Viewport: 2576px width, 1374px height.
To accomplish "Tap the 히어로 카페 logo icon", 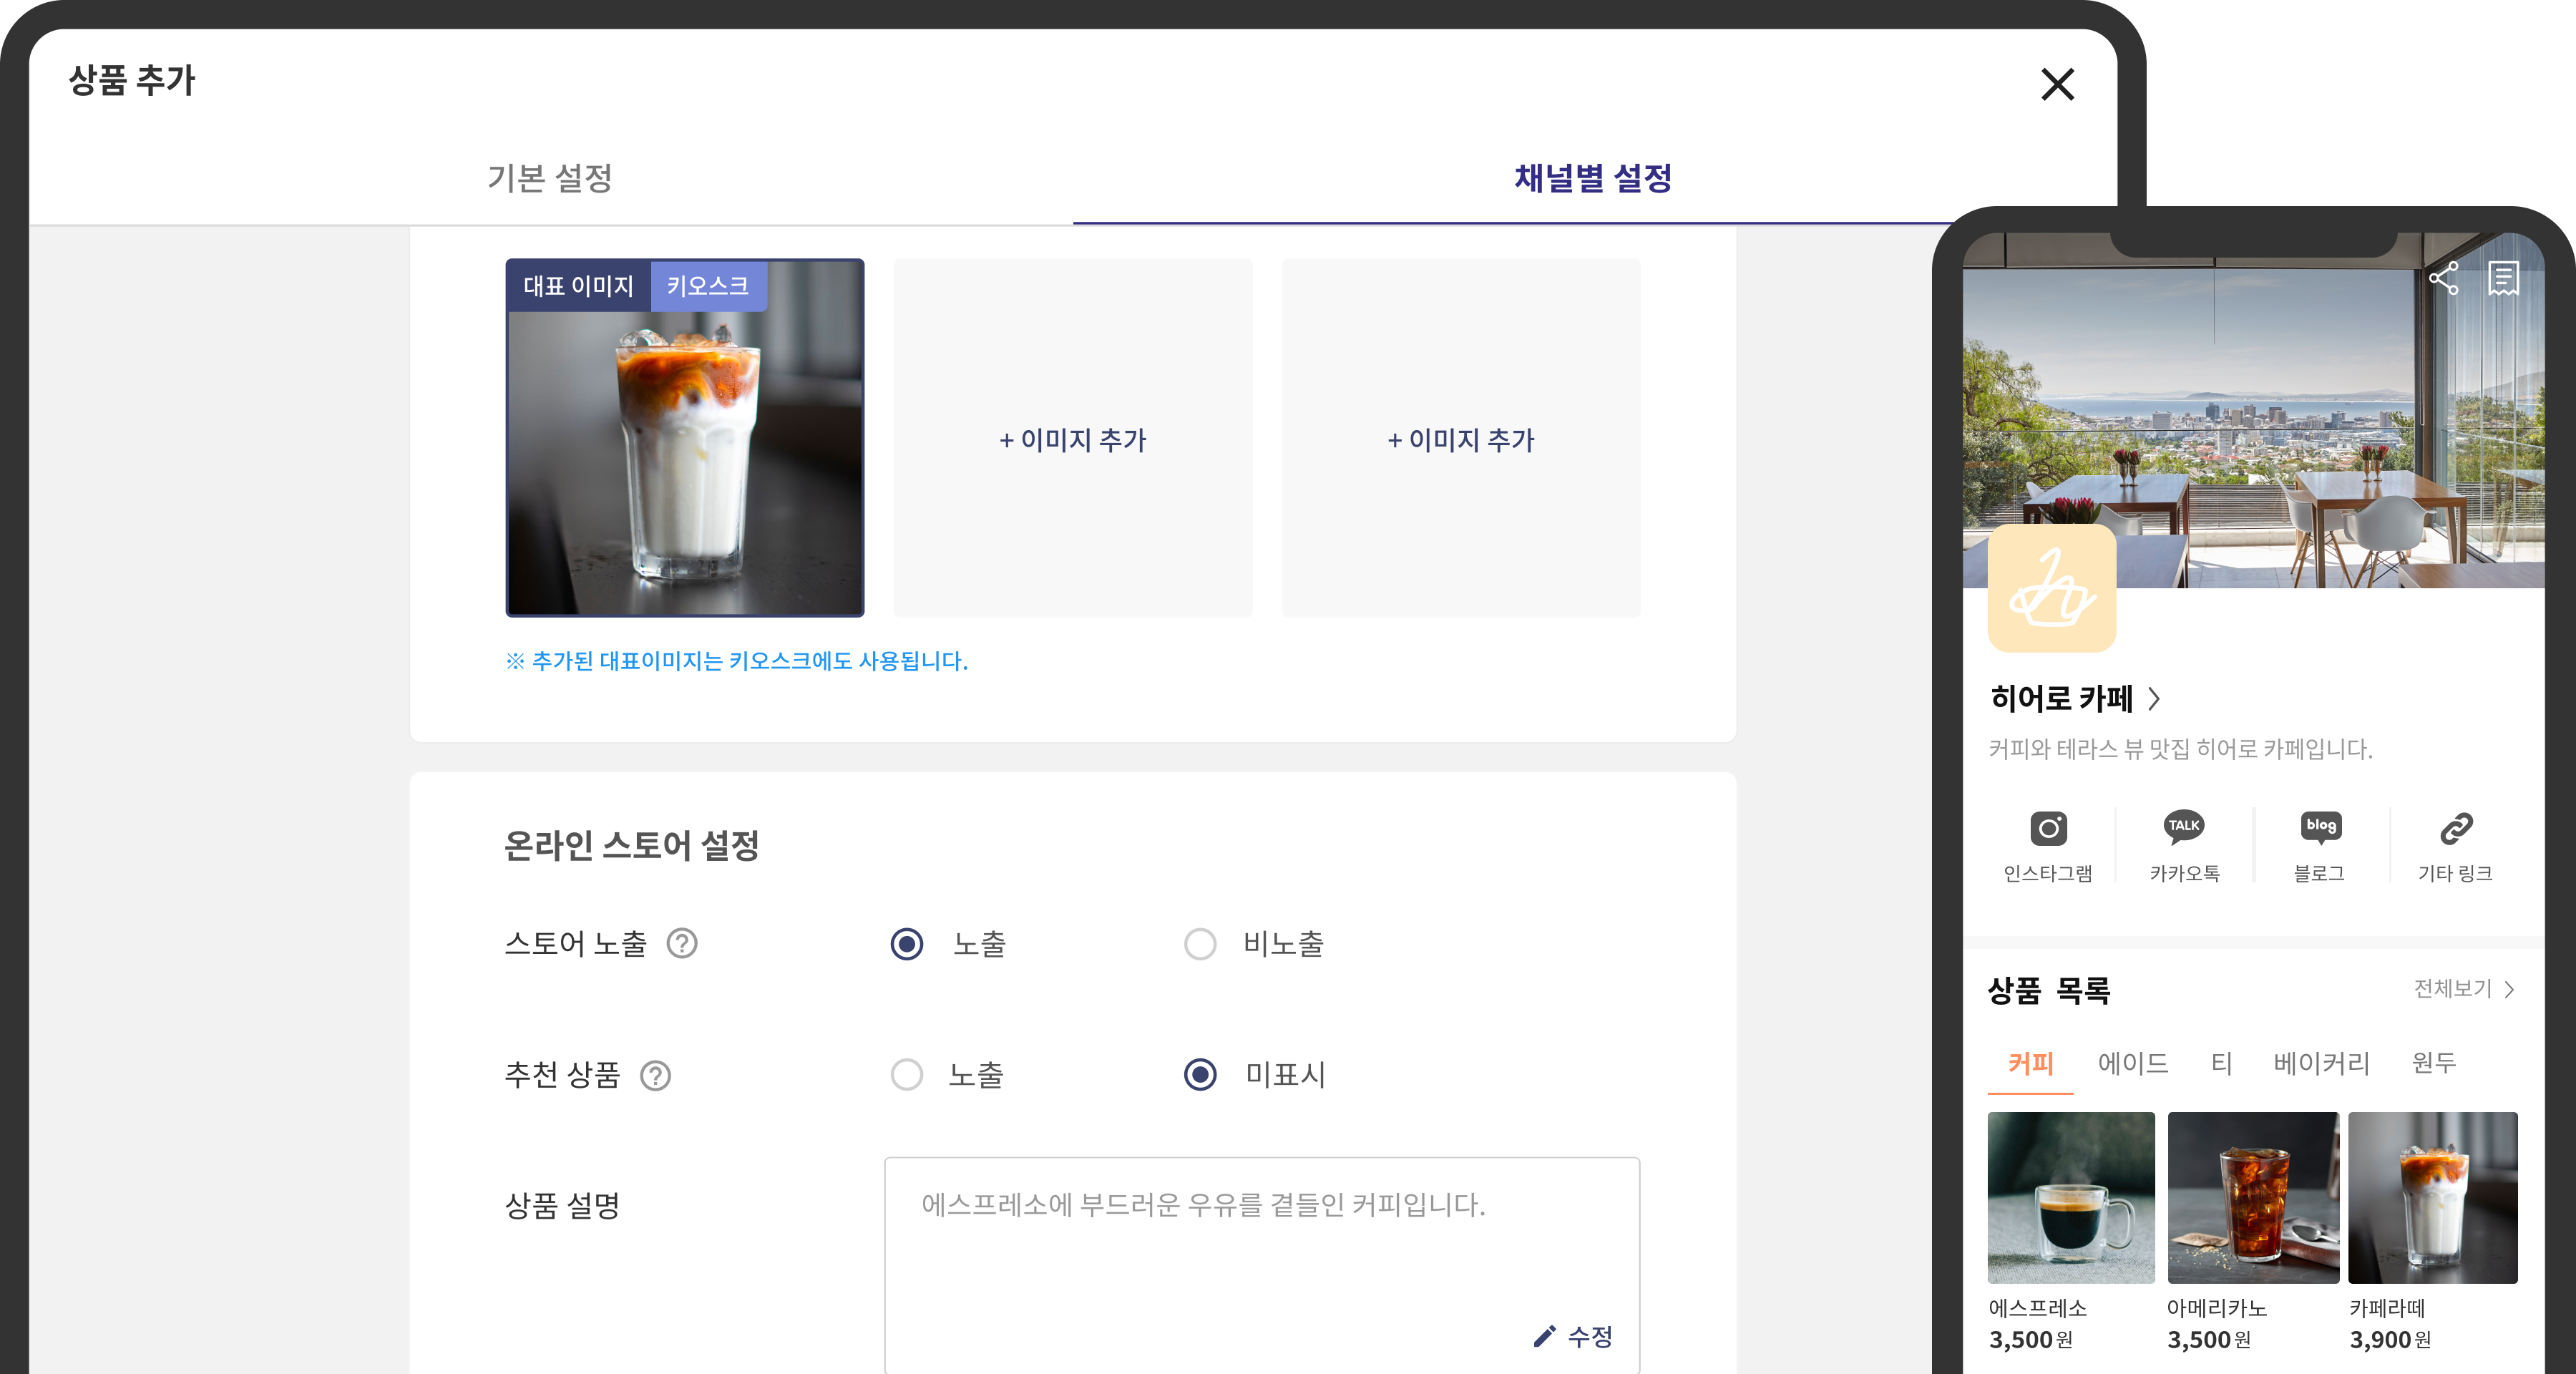I will pyautogui.click(x=2051, y=588).
